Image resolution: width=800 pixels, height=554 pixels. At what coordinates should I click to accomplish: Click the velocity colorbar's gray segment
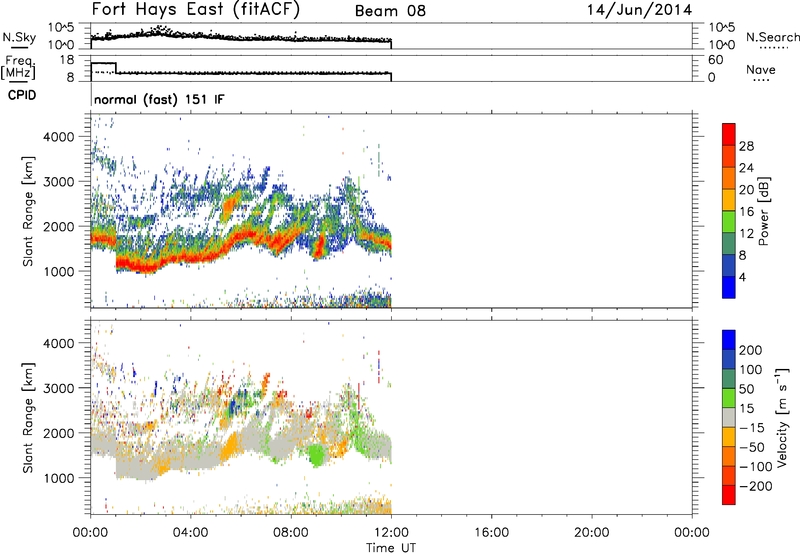coord(729,418)
